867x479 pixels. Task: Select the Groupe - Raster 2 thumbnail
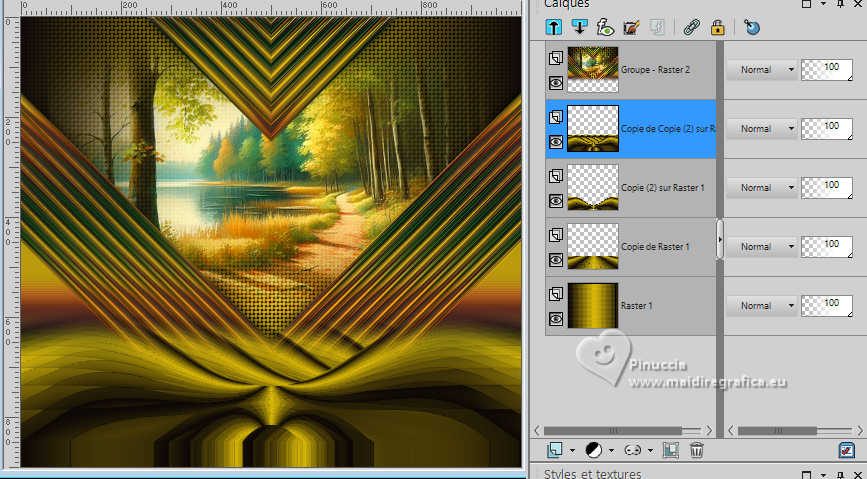[x=593, y=70]
